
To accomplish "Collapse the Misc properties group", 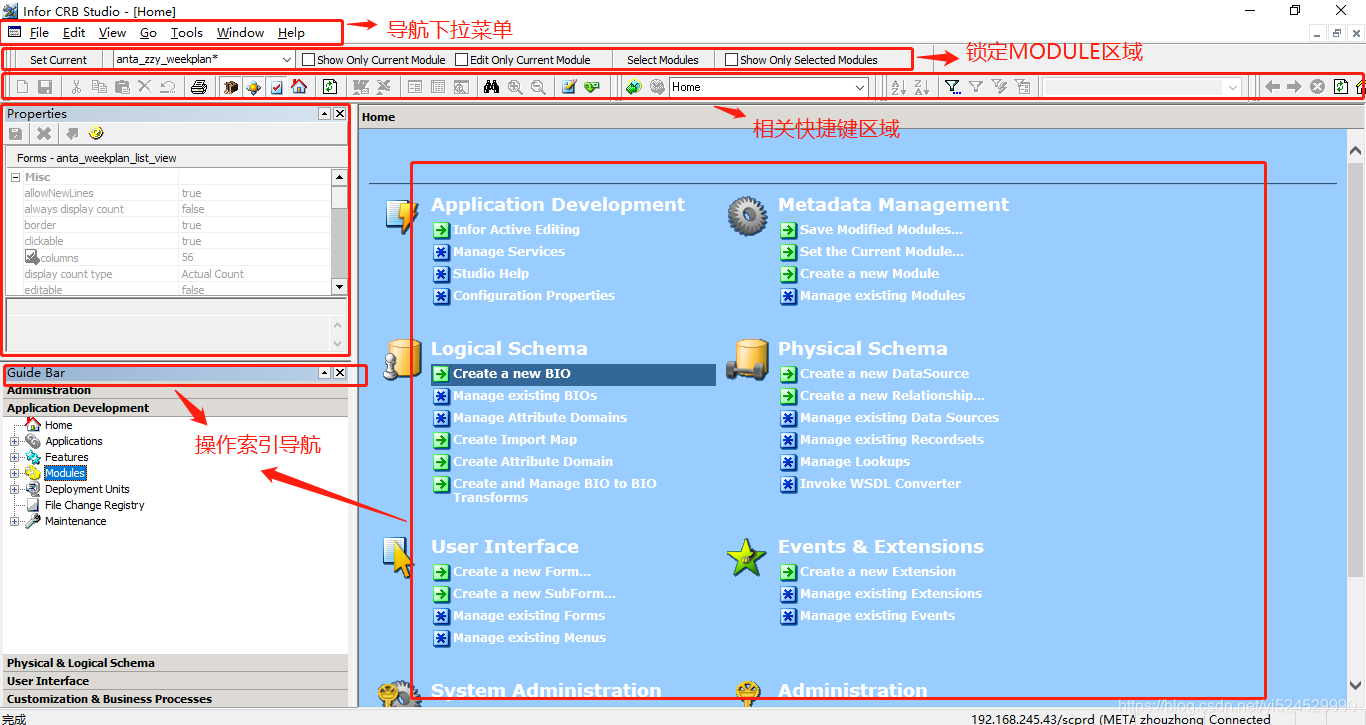I will [x=15, y=177].
